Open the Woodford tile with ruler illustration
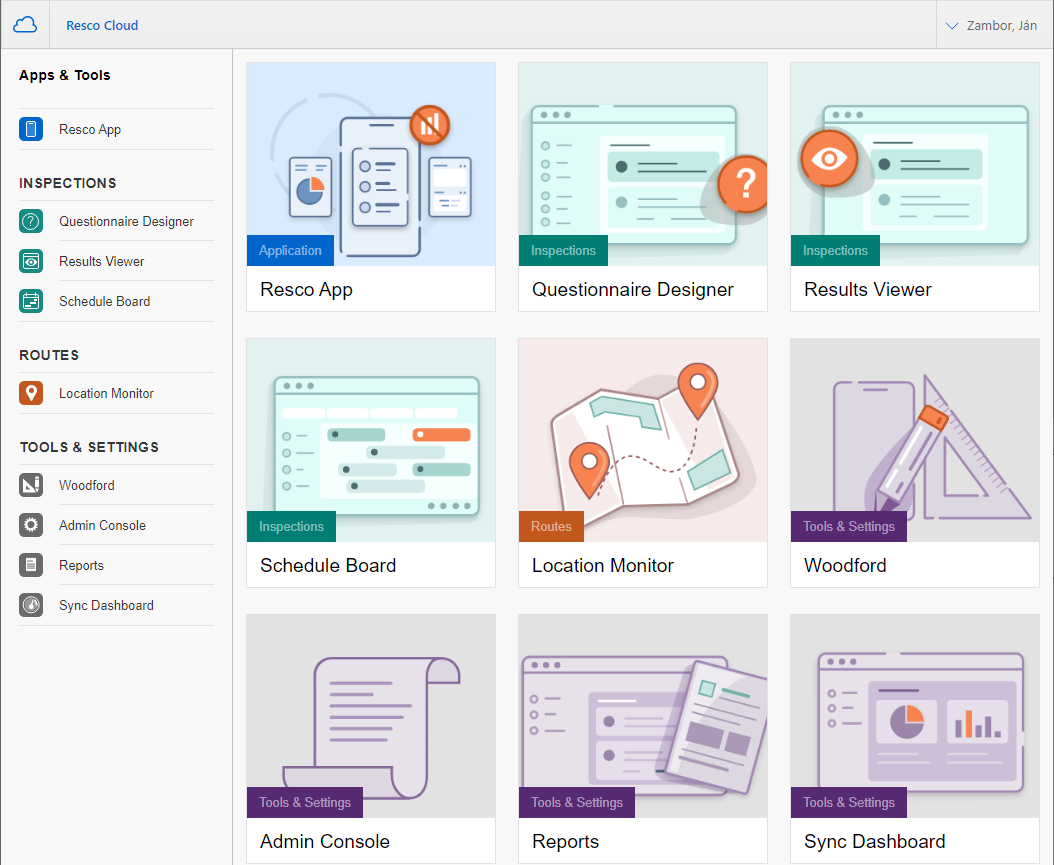Screen dimensions: 1054x865 tap(914, 440)
